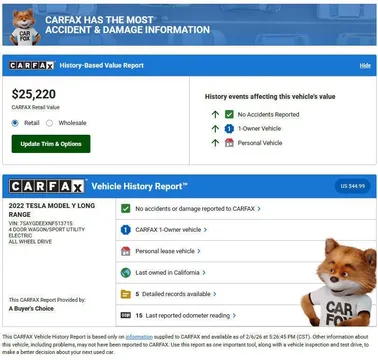Click the red Personal Vehicle house icon
Screen dimensions: 378x360
(x=229, y=143)
